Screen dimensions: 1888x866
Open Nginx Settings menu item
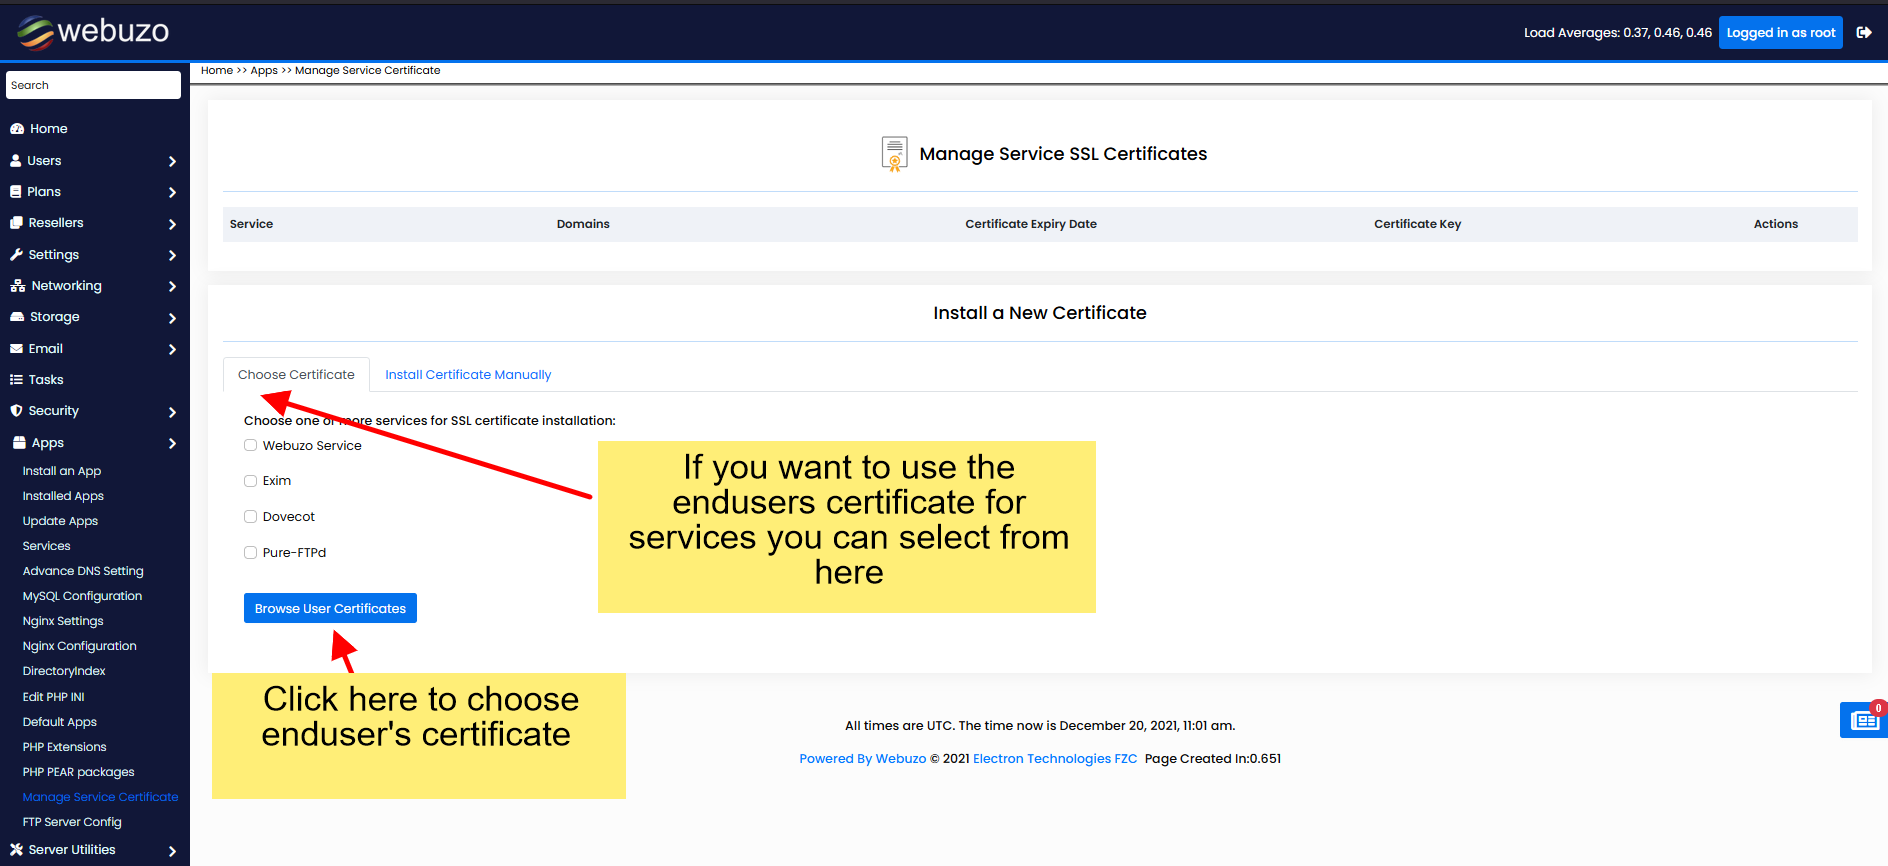63,621
